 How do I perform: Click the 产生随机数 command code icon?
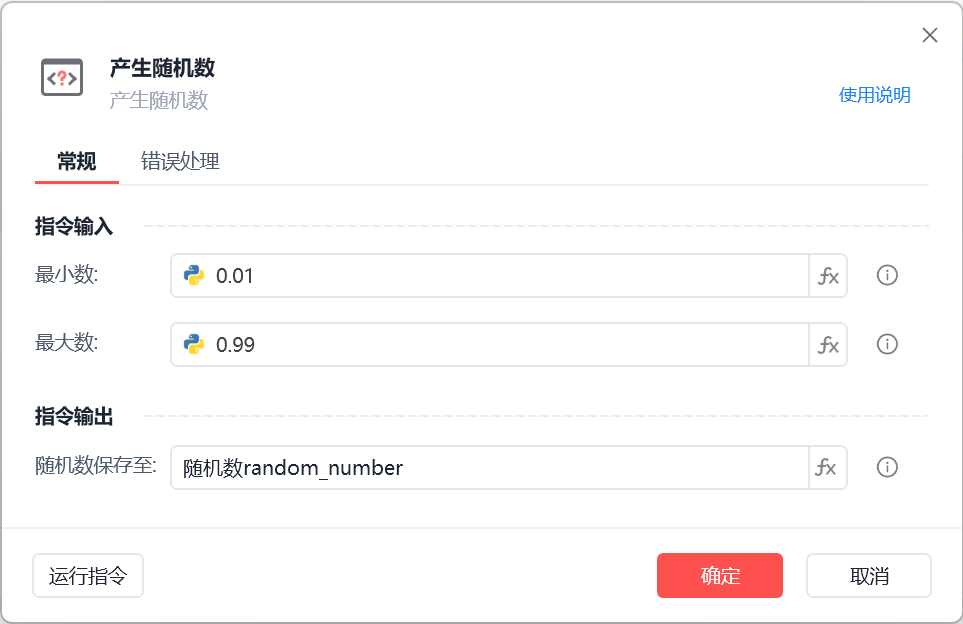(x=62, y=77)
